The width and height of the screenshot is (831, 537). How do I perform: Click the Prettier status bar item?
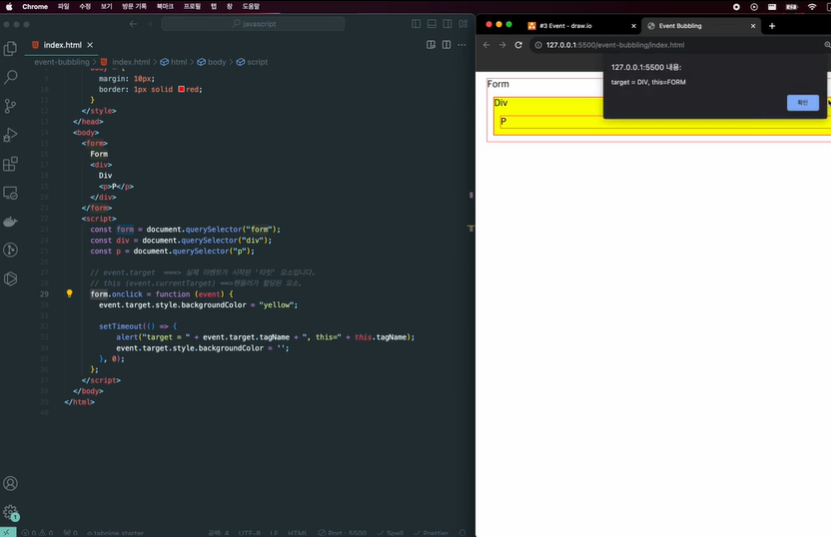[x=430, y=533]
